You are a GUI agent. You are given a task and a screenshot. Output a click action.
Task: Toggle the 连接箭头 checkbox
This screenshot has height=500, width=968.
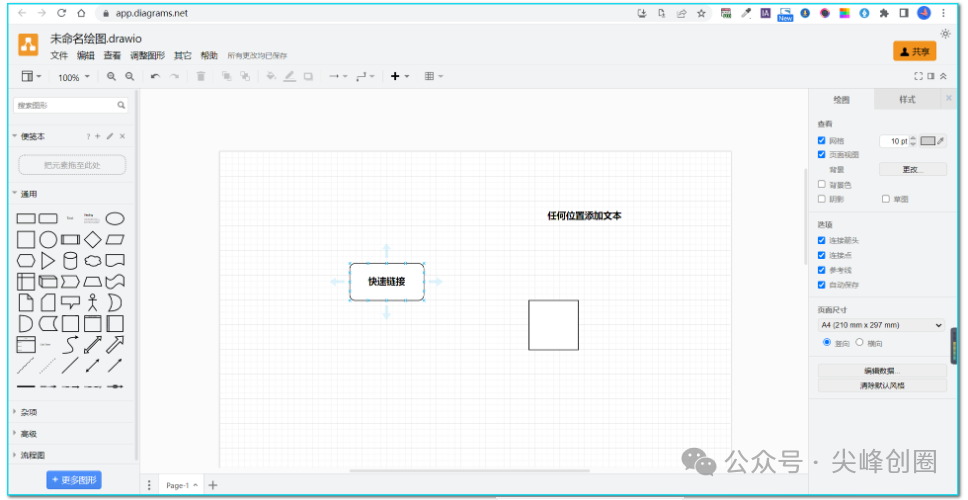822,240
